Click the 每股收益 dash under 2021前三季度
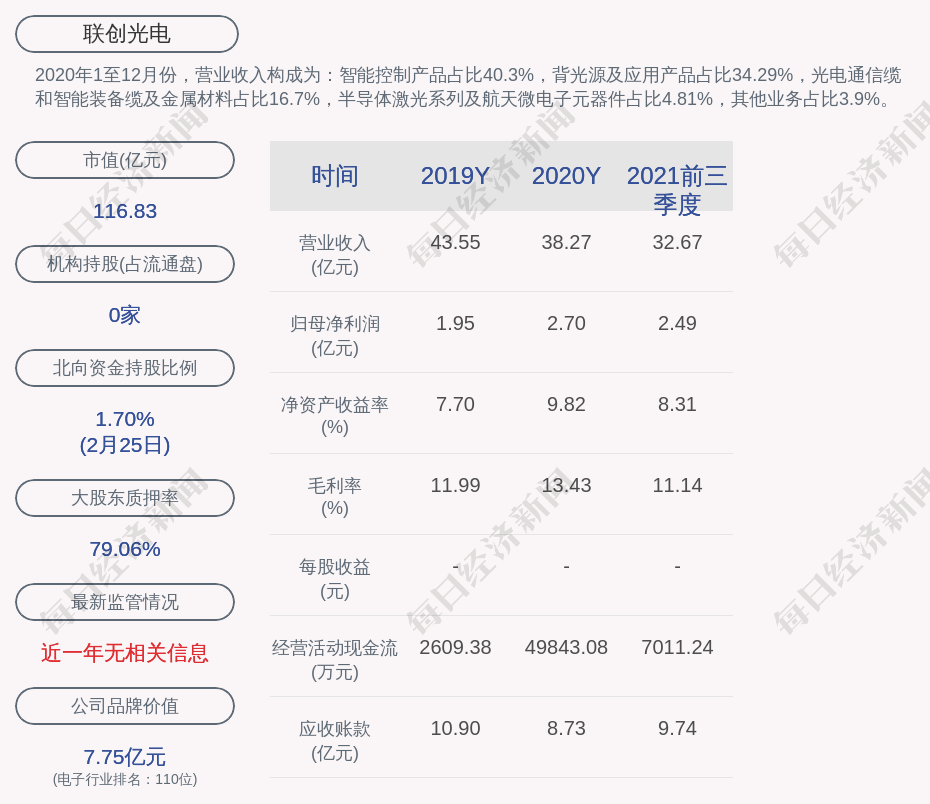930x804 pixels. point(677,567)
